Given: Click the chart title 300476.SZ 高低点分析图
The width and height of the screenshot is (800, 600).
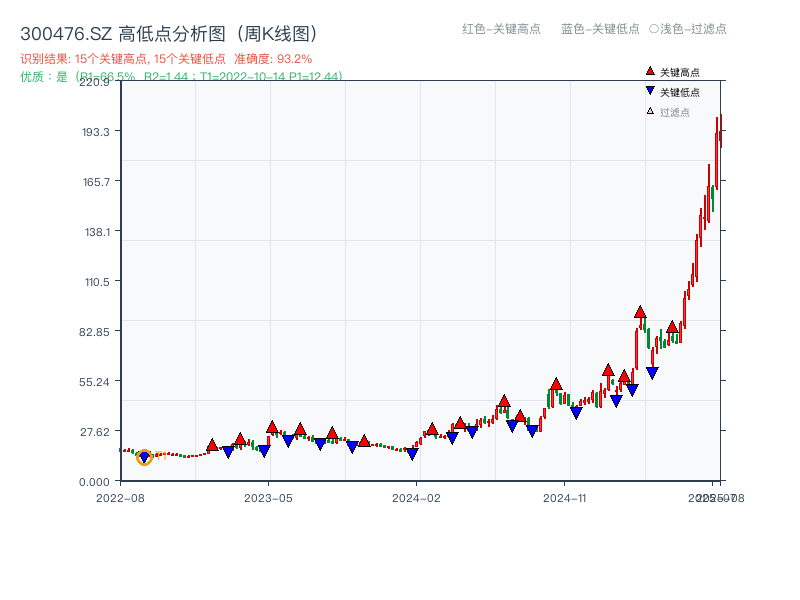Looking at the screenshot, I should click(x=169, y=34).
